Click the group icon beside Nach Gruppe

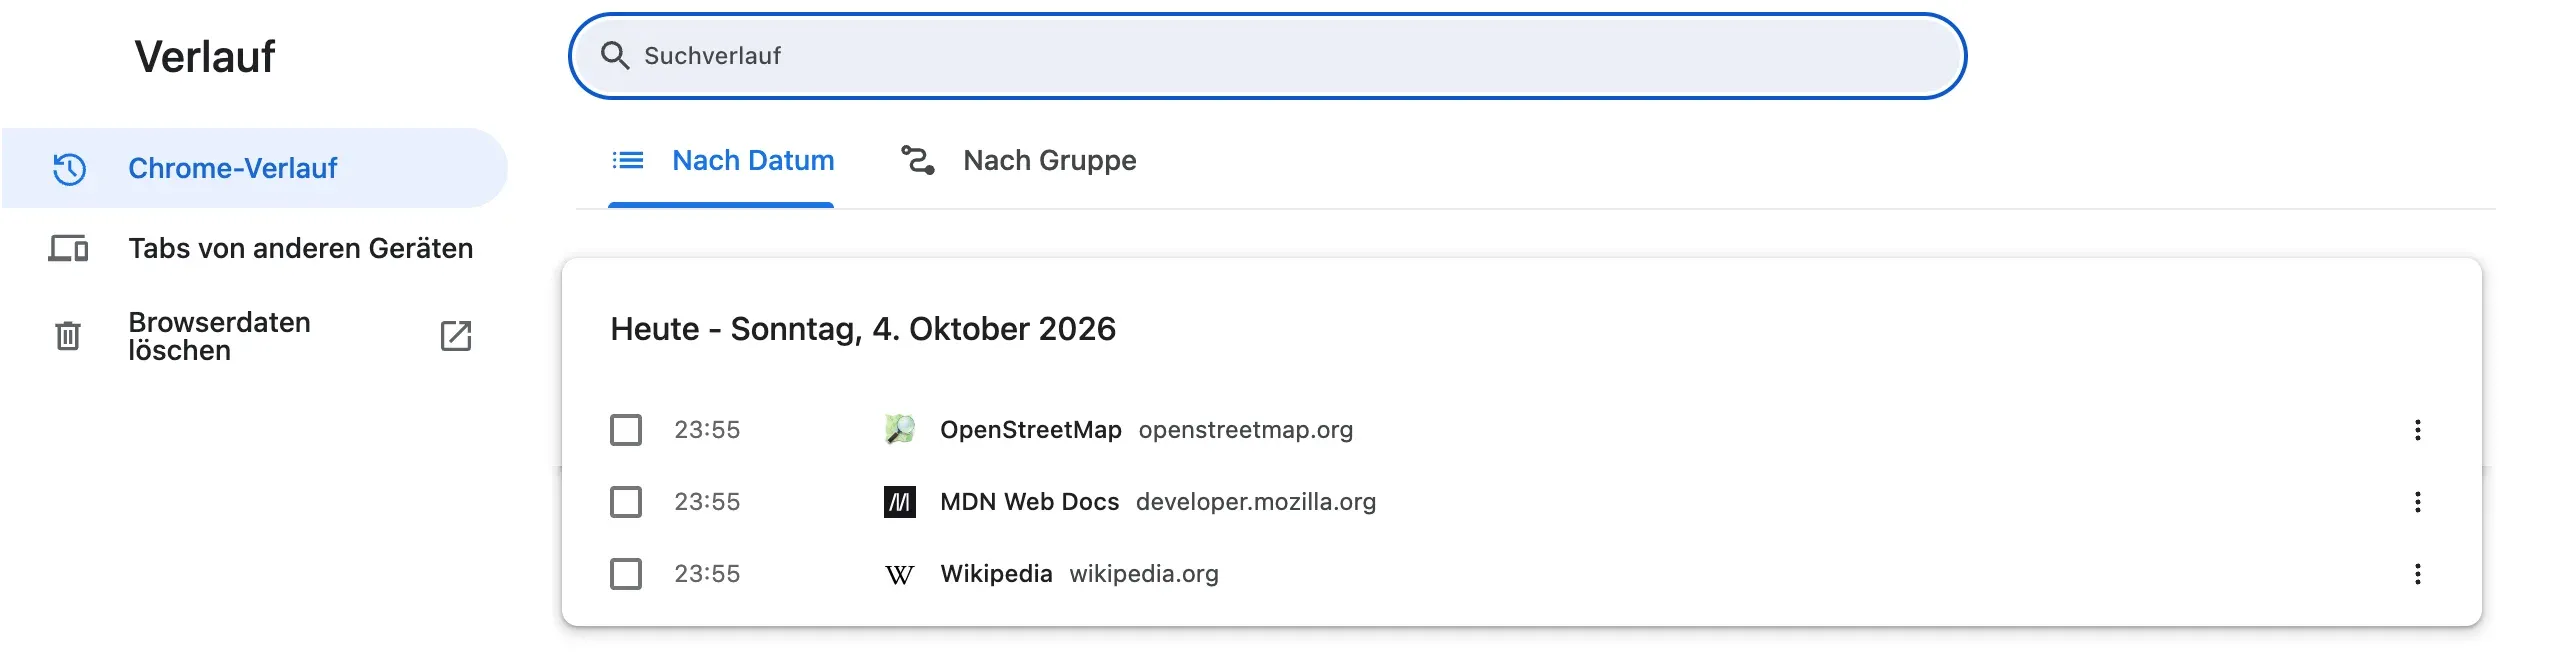click(917, 160)
